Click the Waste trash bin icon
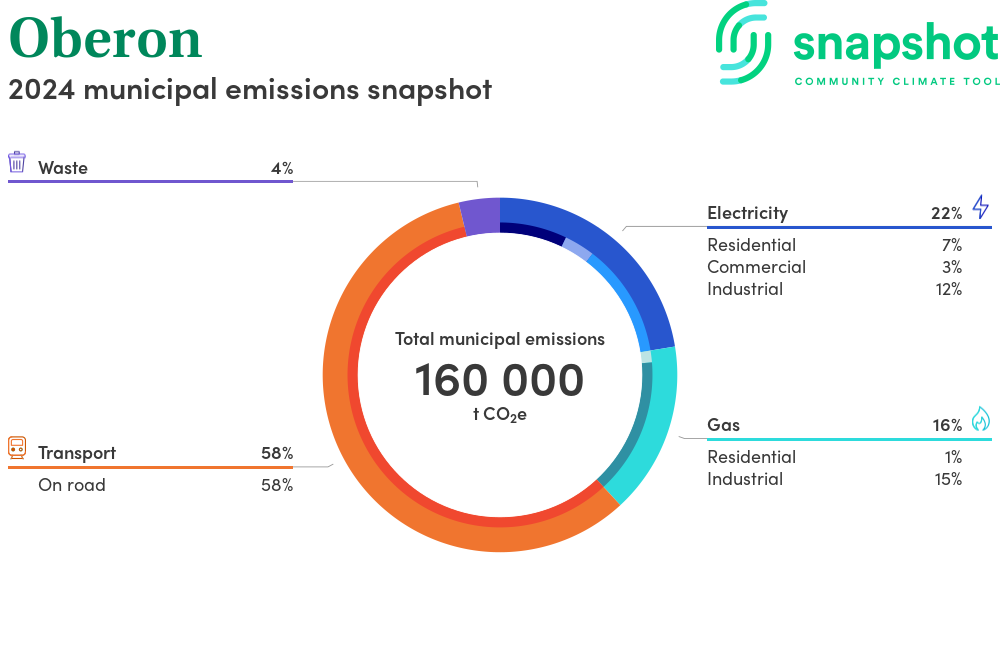1000x670 pixels. [x=17, y=162]
